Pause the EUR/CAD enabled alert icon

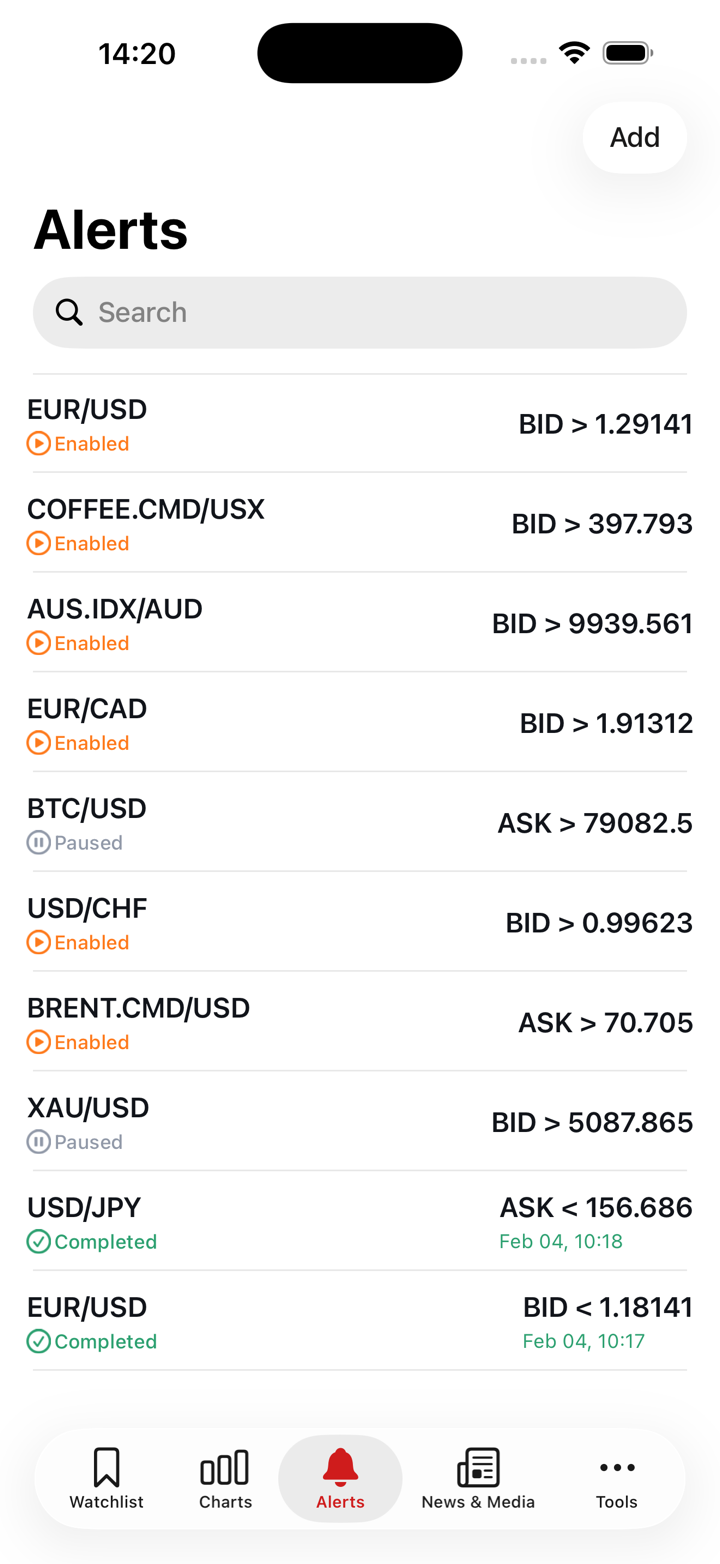(x=38, y=743)
